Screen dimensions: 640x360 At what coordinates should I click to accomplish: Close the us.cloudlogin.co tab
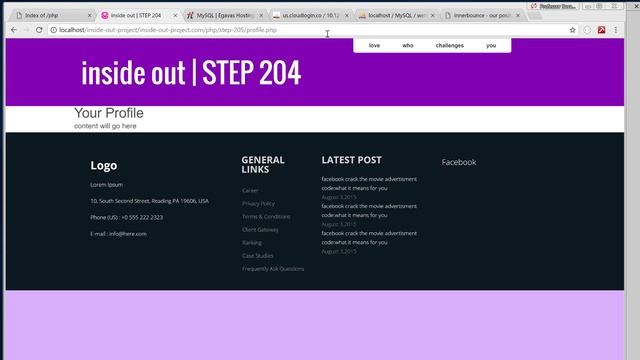point(347,15)
